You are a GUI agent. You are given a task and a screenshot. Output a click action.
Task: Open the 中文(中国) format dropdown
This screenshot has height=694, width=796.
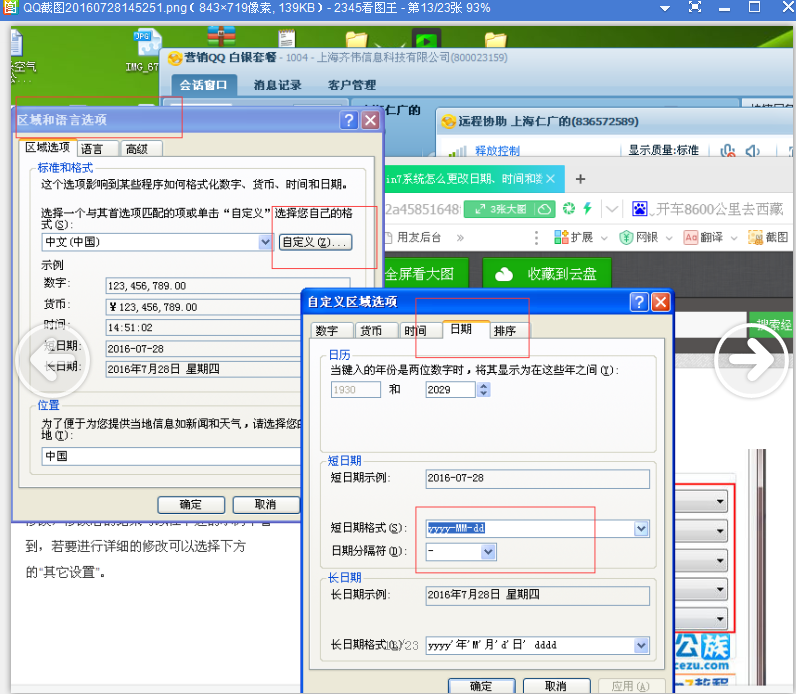[265, 242]
